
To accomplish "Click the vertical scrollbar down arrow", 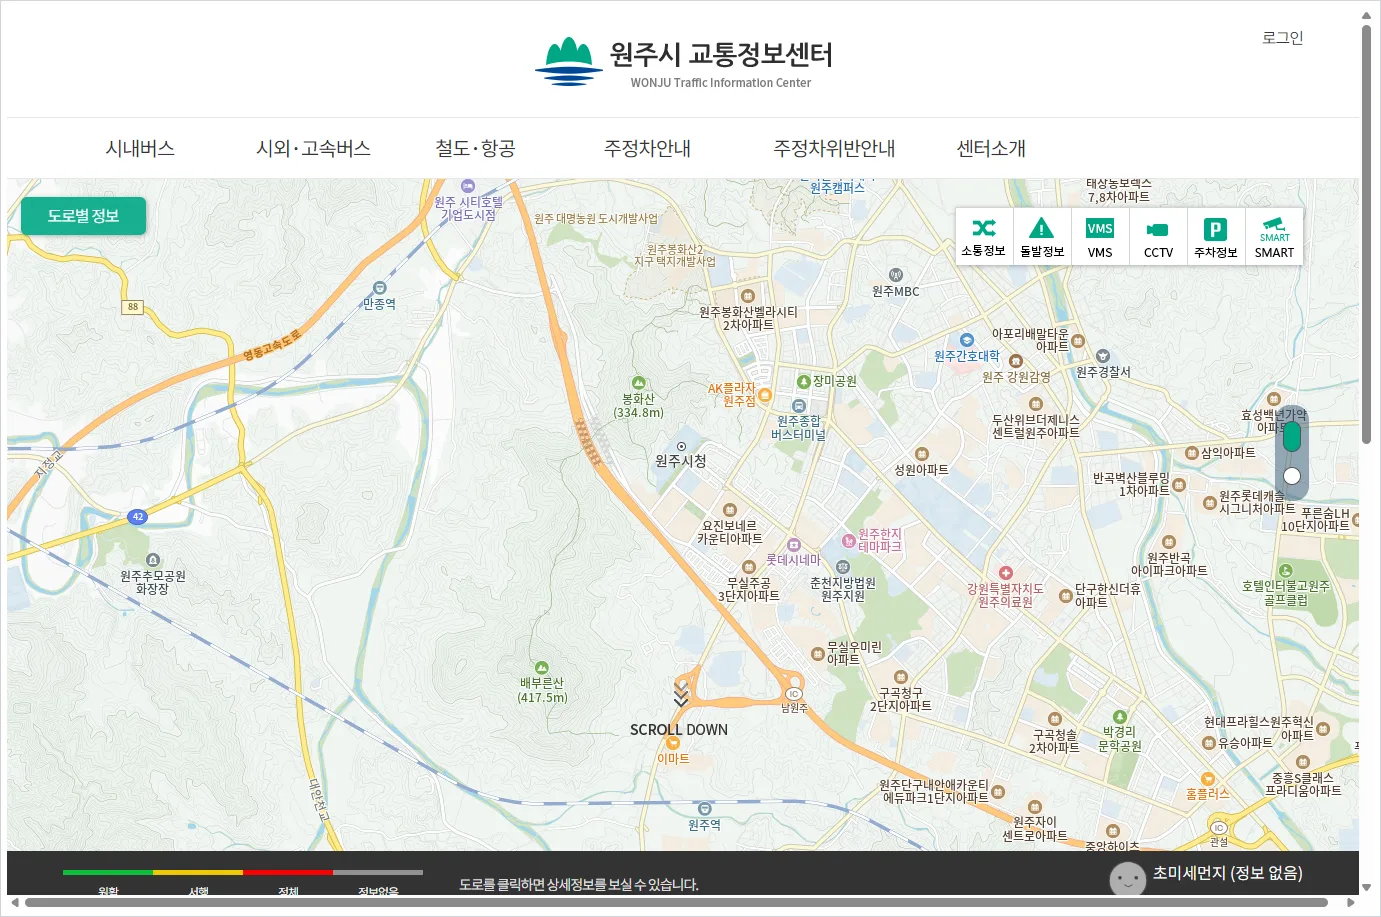I will pyautogui.click(x=1366, y=887).
